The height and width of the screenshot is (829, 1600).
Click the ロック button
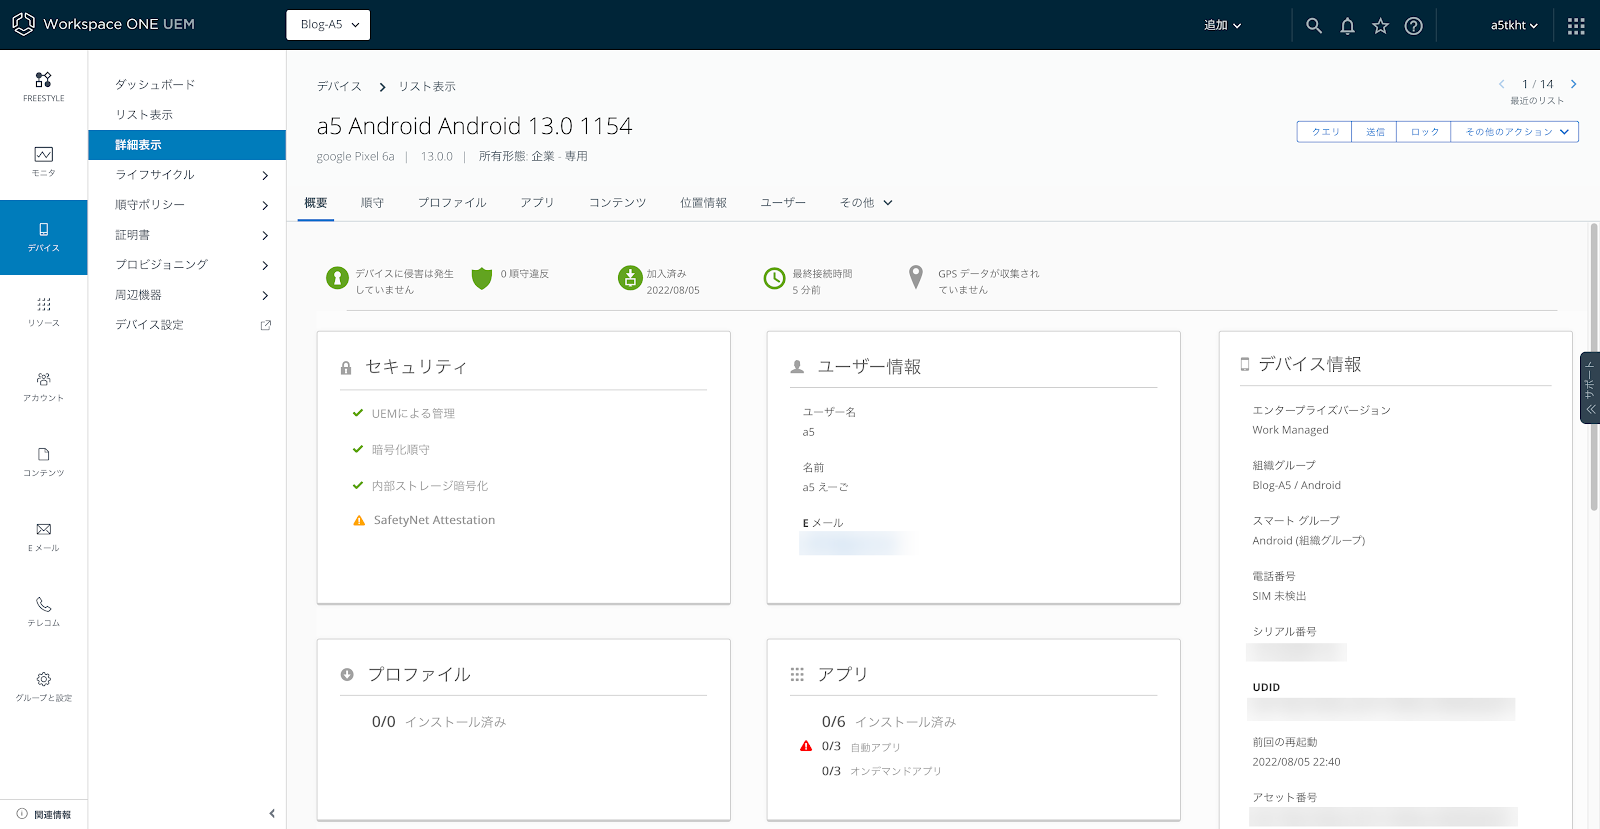point(1425,132)
